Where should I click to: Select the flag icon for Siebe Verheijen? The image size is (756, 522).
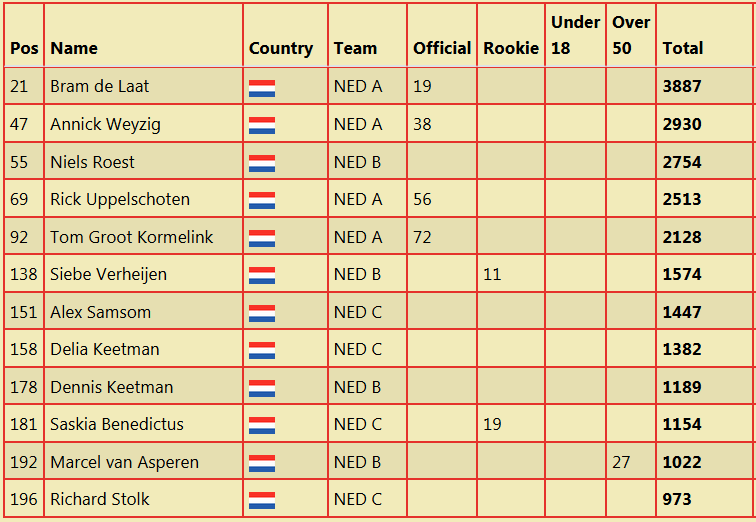pyautogui.click(x=262, y=276)
